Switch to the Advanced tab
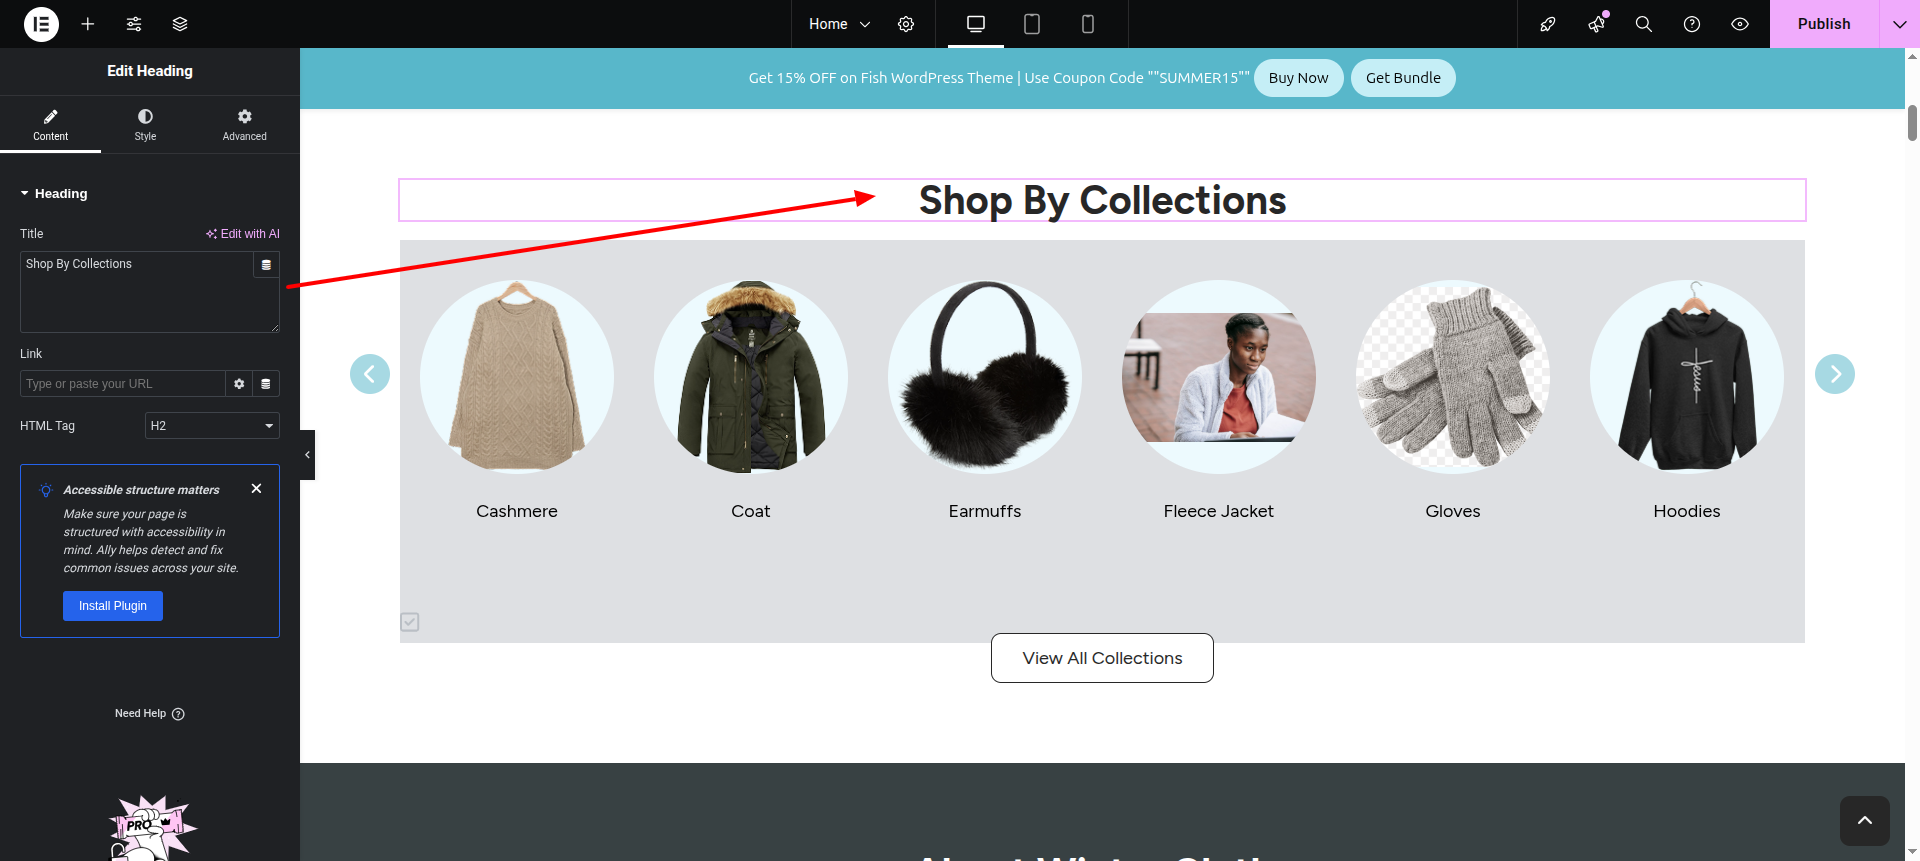 244,124
